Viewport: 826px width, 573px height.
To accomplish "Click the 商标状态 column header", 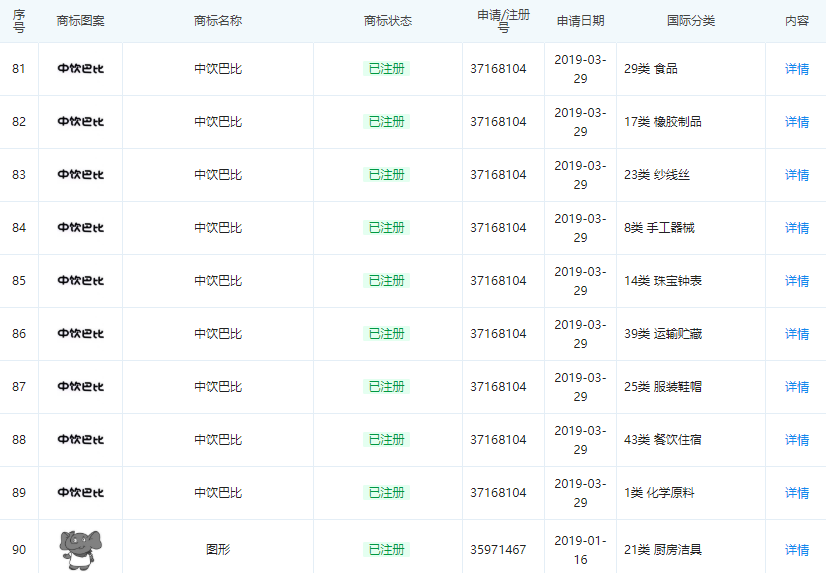I will click(387, 21).
